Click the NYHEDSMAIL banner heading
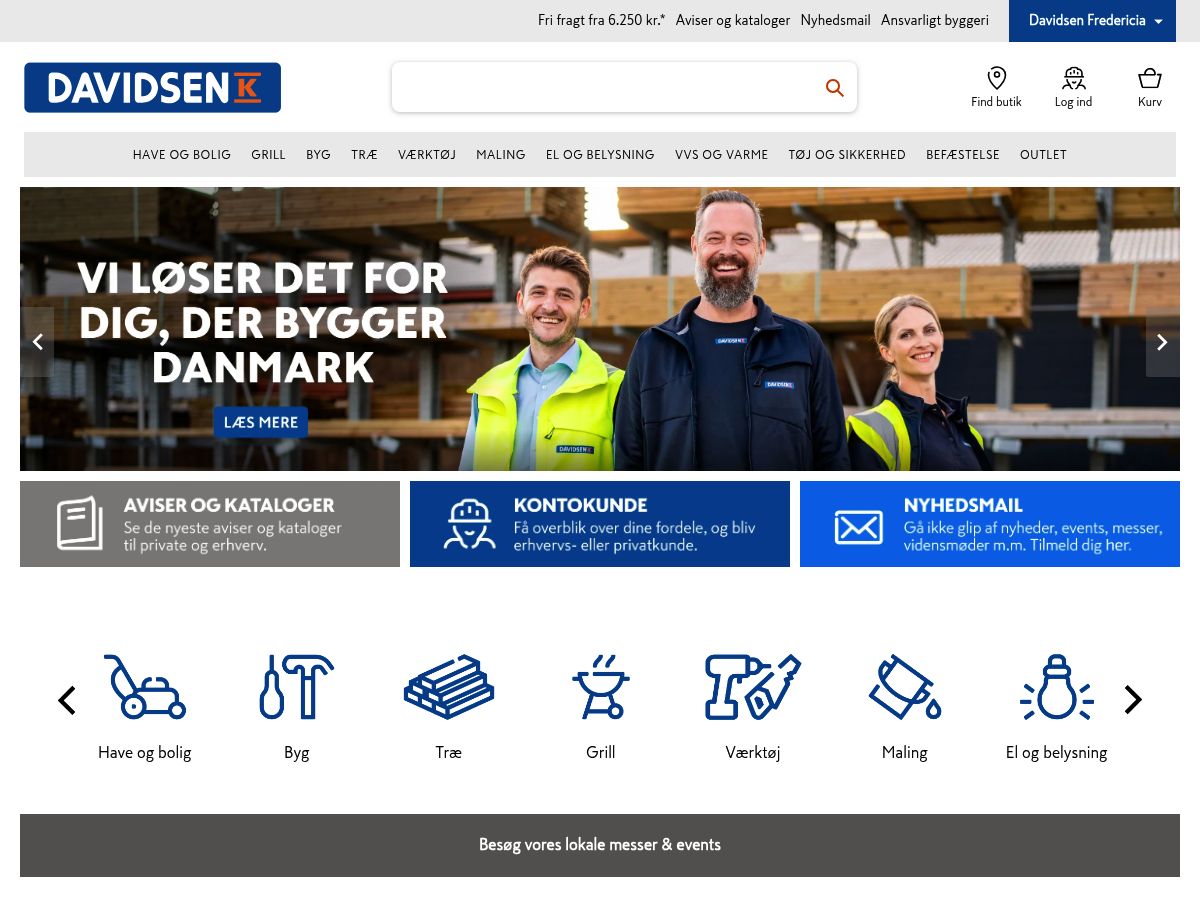Viewport: 1200px width, 900px height. click(x=963, y=505)
